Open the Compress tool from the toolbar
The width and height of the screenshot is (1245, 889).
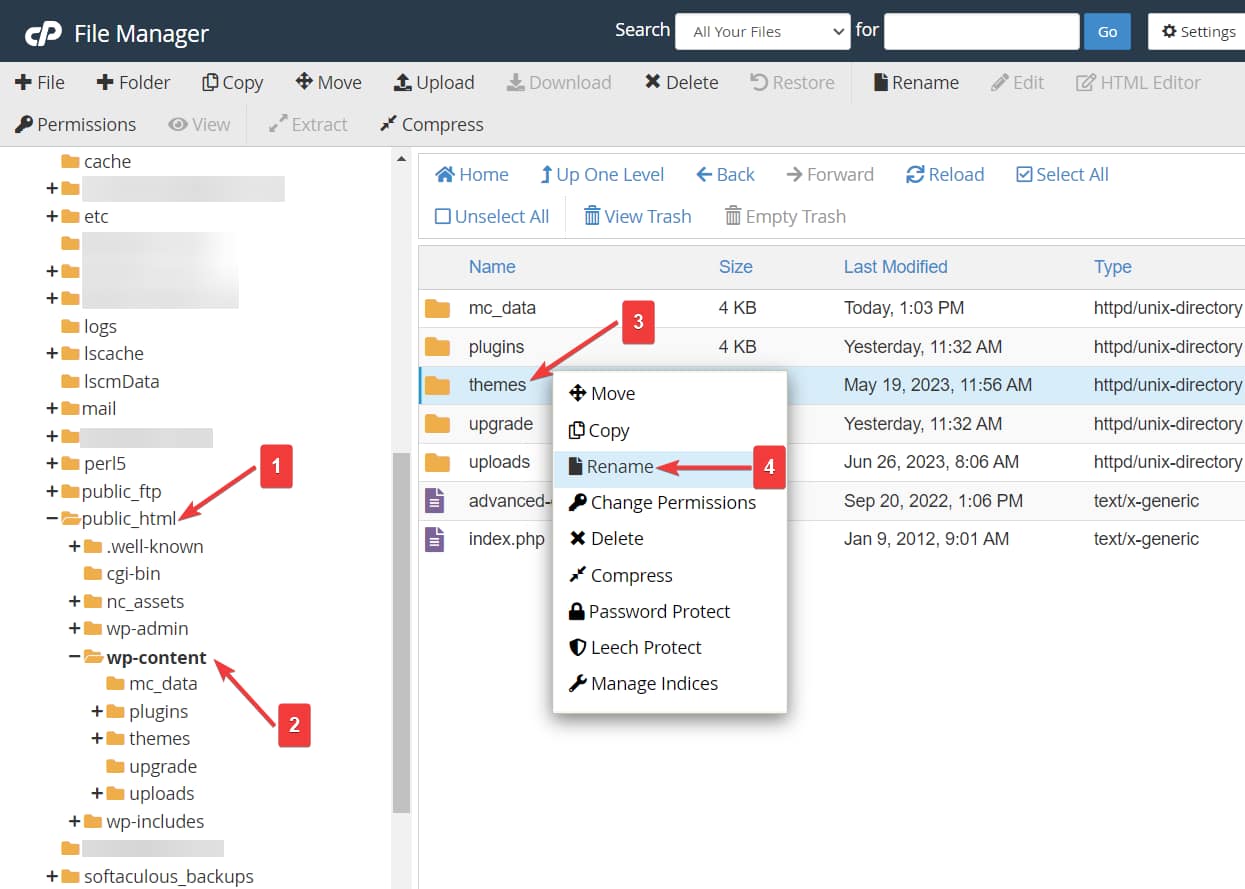click(431, 124)
